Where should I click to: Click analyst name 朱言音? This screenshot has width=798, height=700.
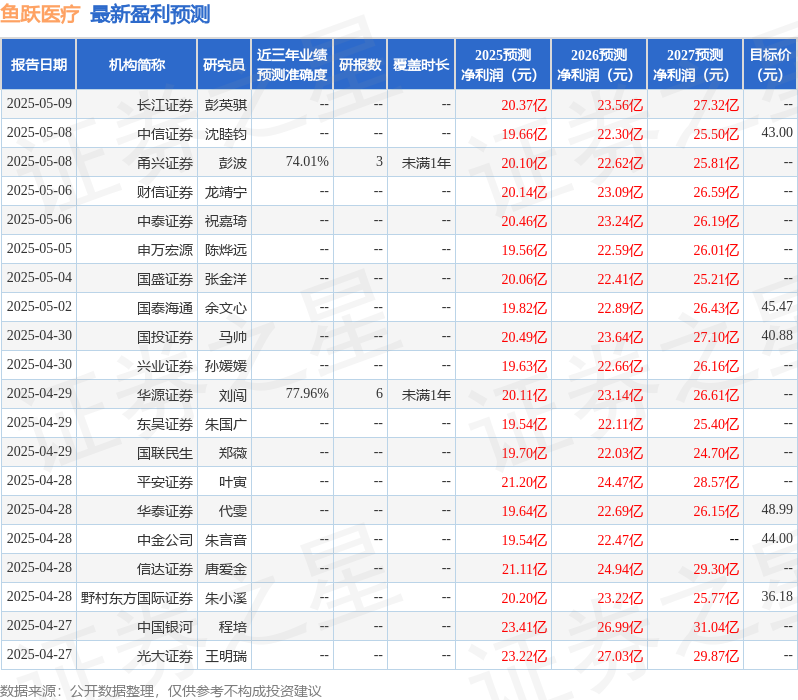tap(226, 541)
